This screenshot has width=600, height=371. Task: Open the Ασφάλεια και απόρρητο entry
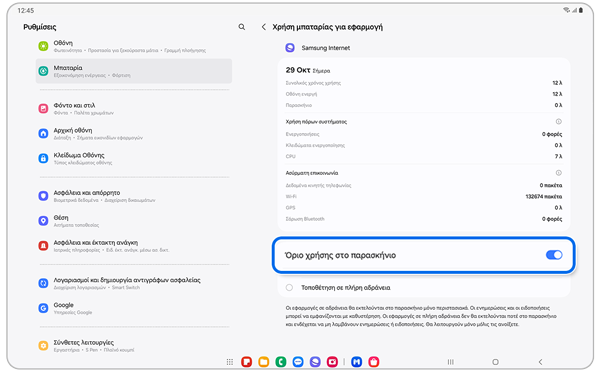pyautogui.click(x=134, y=196)
